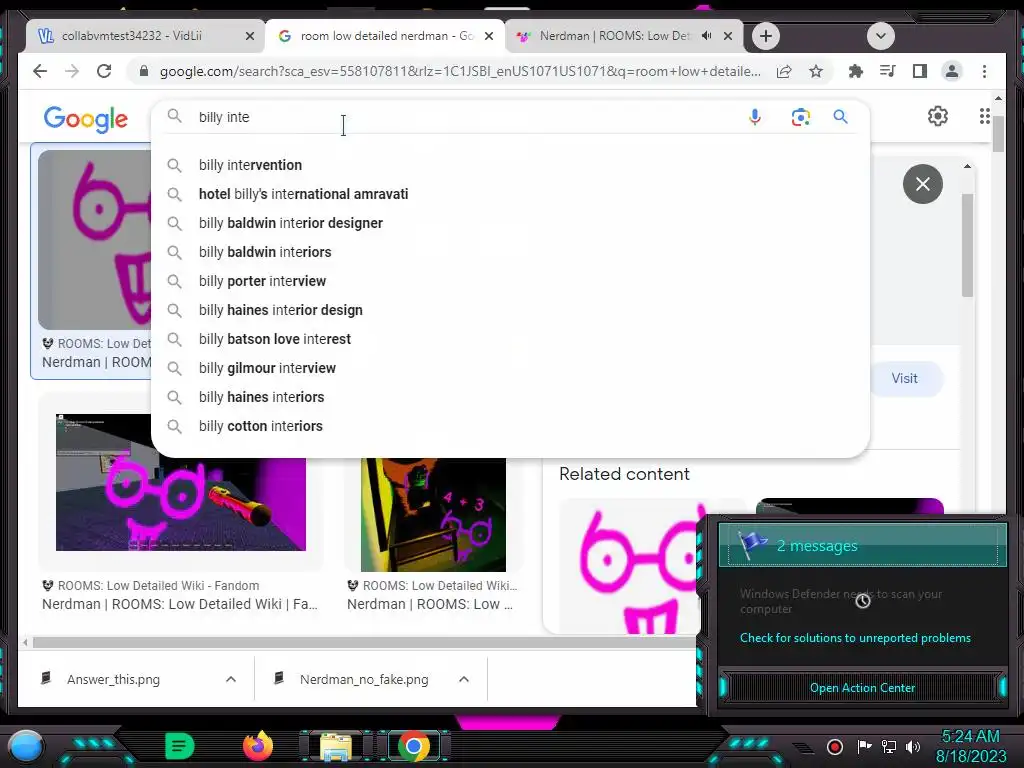Click the blue search magnifier button

(x=840, y=117)
